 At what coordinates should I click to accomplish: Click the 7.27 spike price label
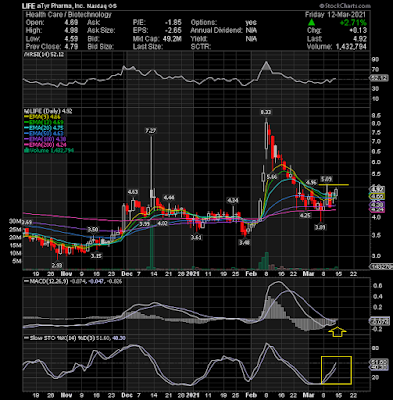(150, 130)
